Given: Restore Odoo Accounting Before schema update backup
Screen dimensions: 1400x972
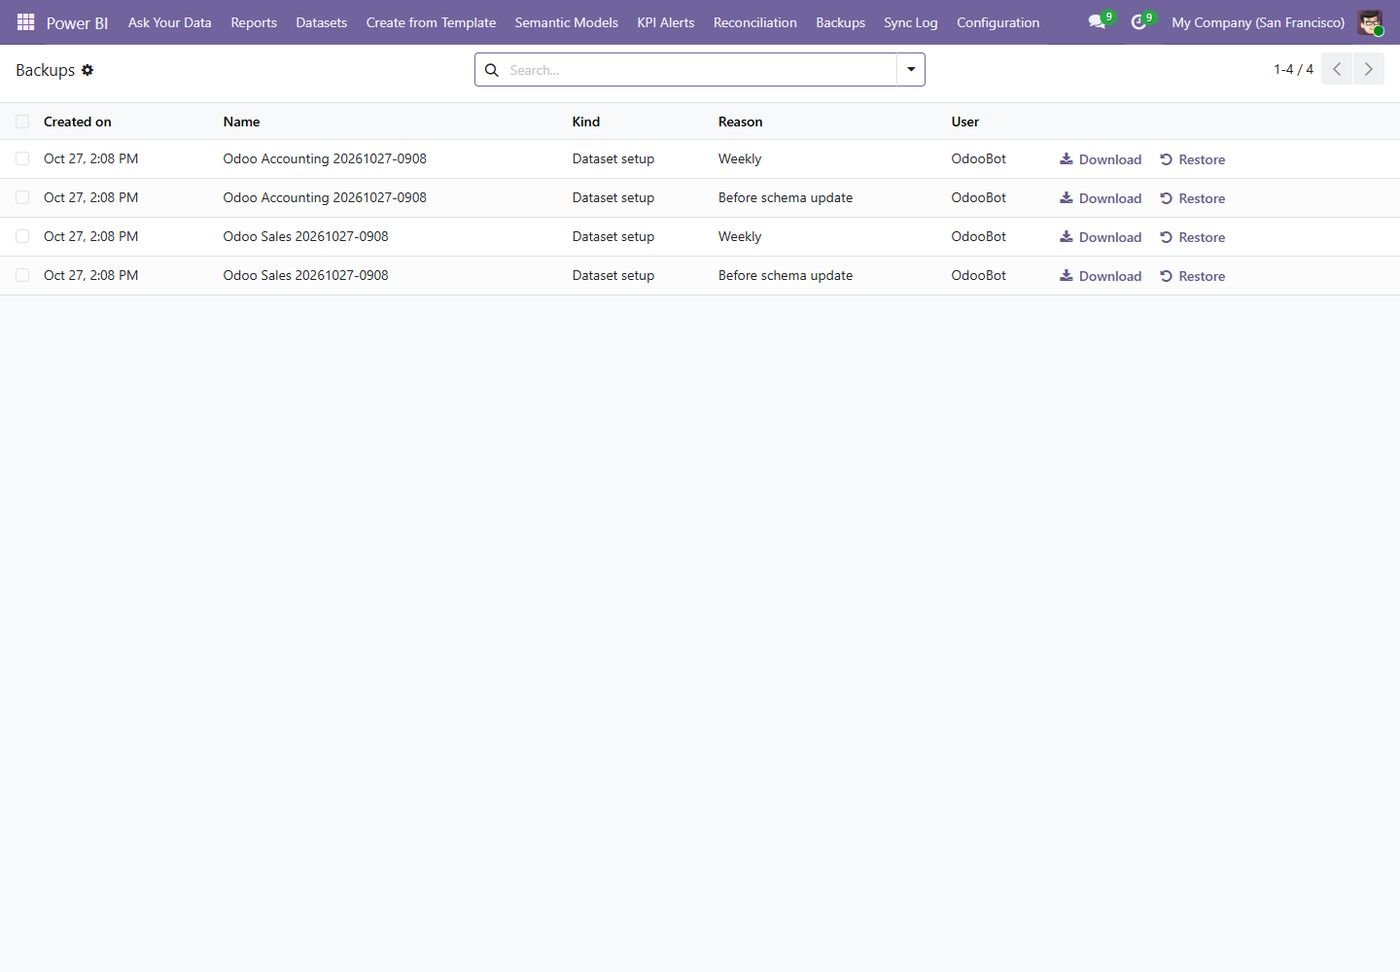Looking at the screenshot, I should 1192,198.
